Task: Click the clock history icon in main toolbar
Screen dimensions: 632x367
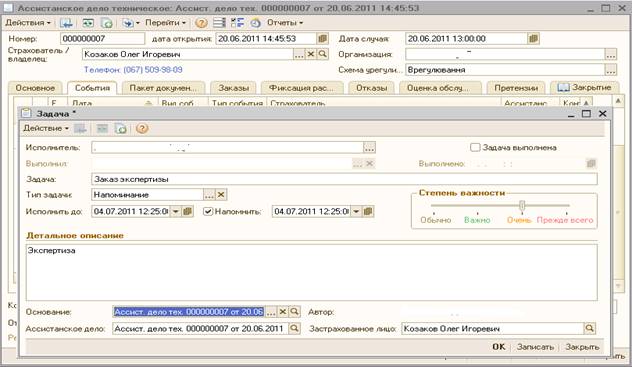Action: point(256,23)
